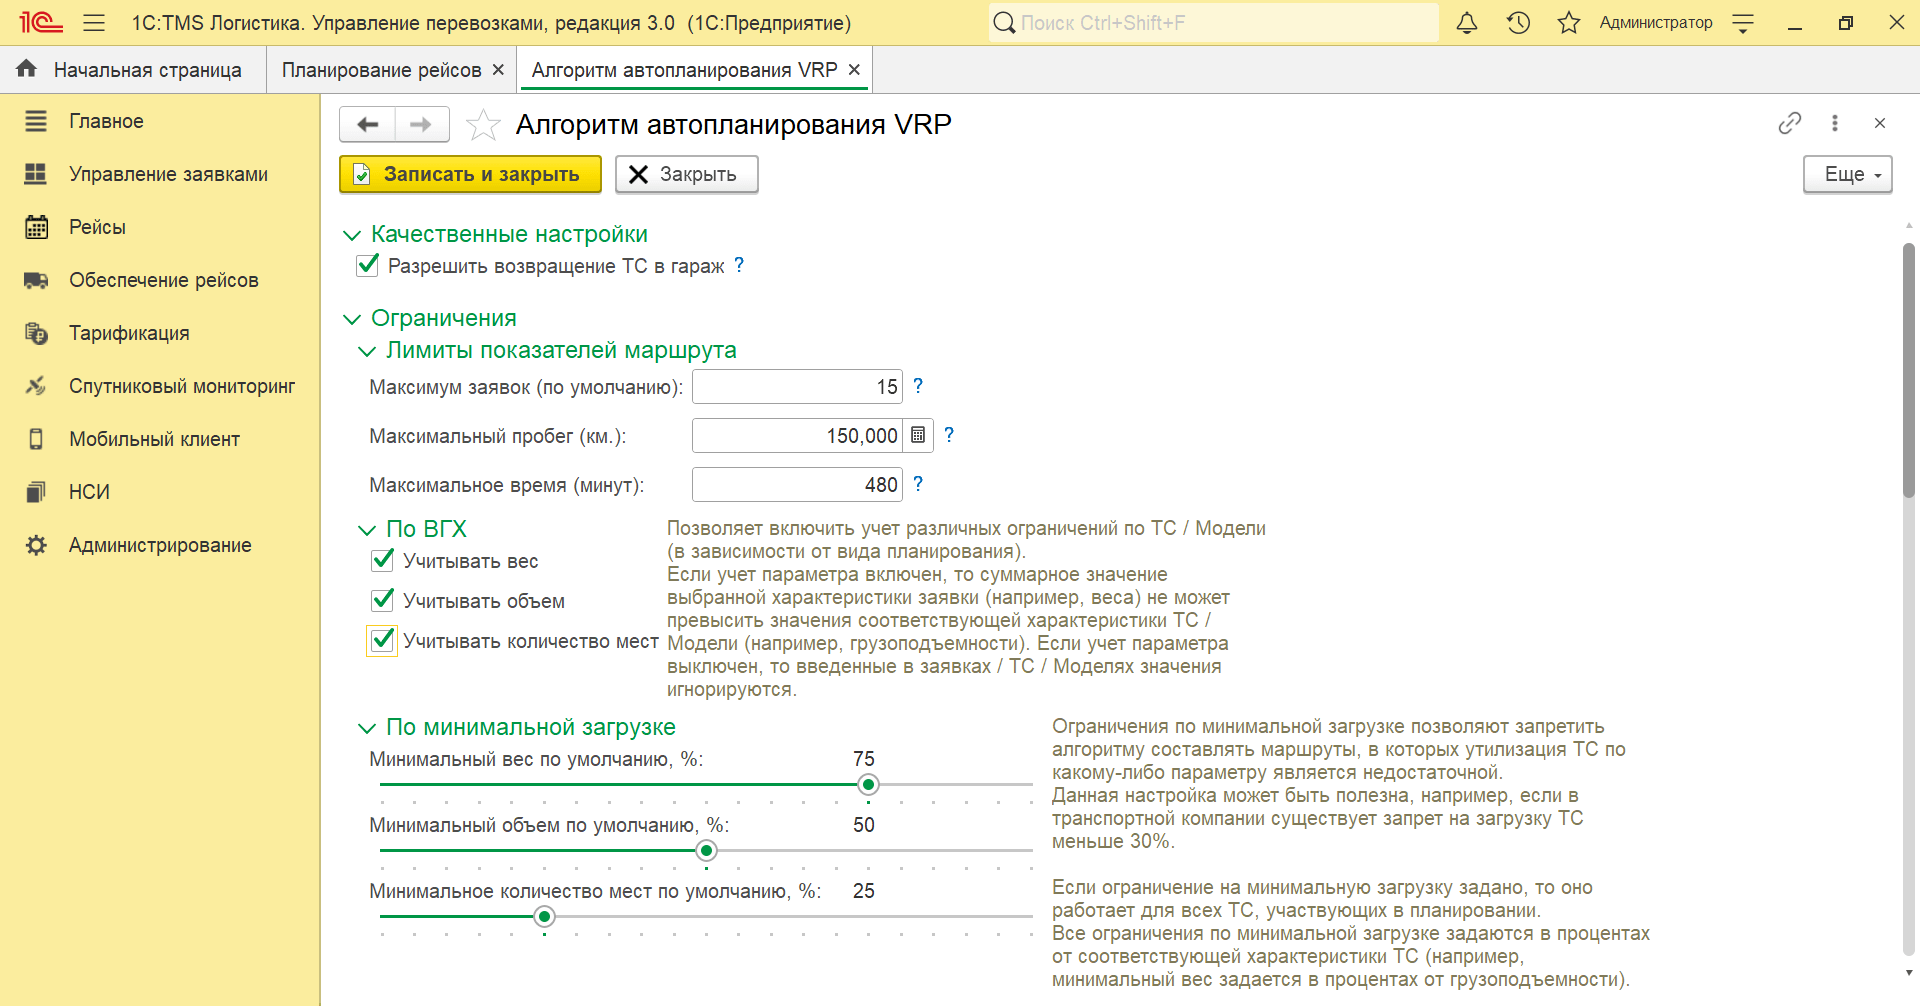Click the back navigation arrow
The height and width of the screenshot is (1006, 1920).
[368, 125]
